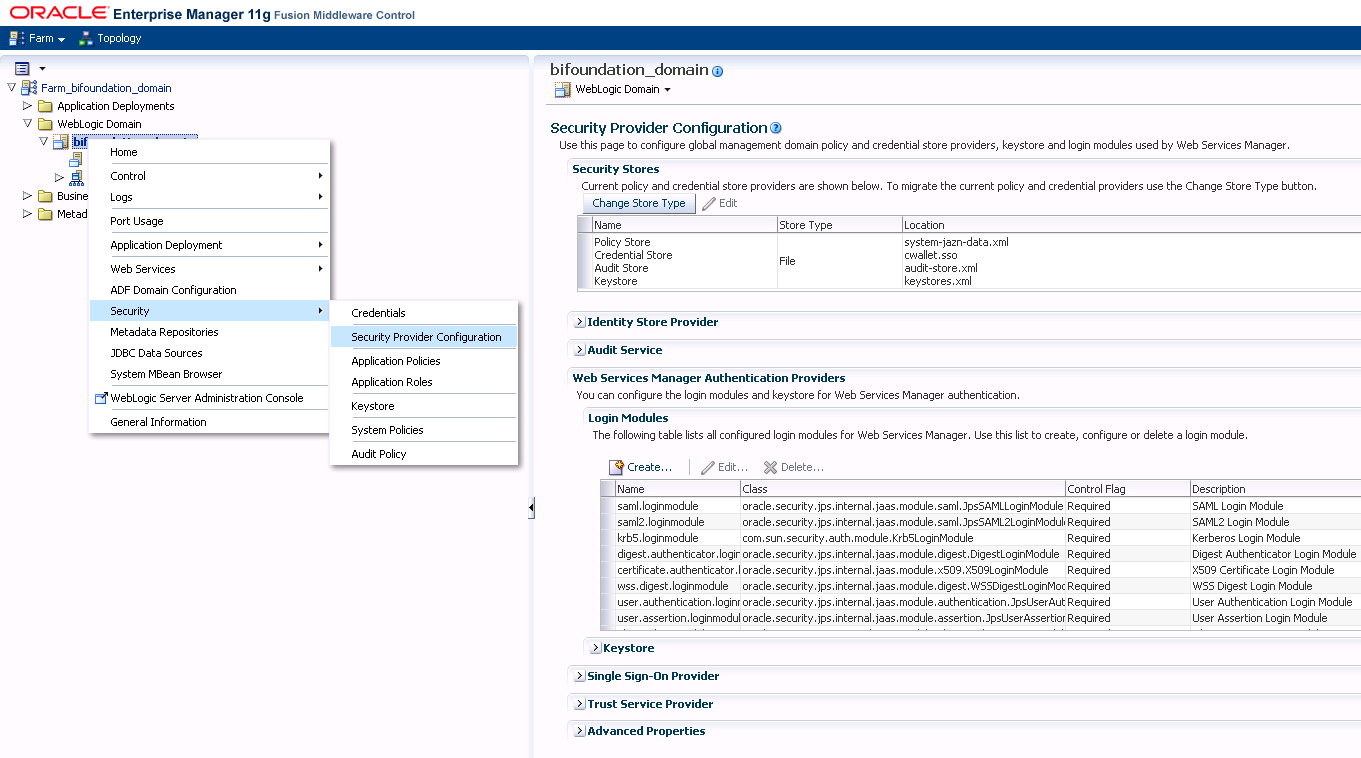The image size is (1361, 758).
Task: Click the Change Store Type button
Action: 638,203
